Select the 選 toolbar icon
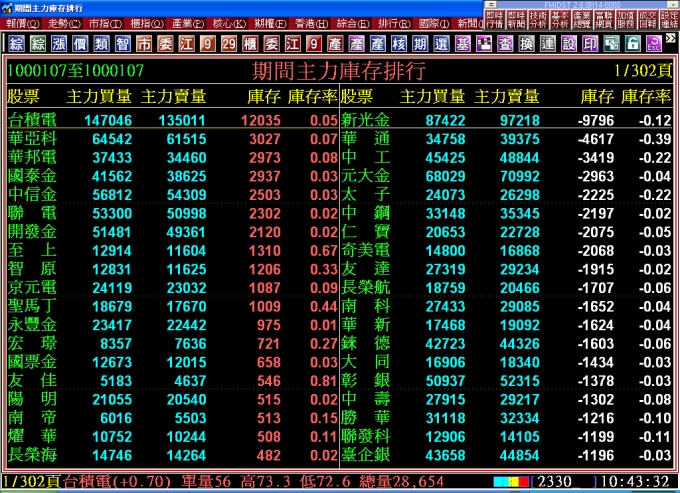This screenshot has height=493, width=680. point(441,44)
